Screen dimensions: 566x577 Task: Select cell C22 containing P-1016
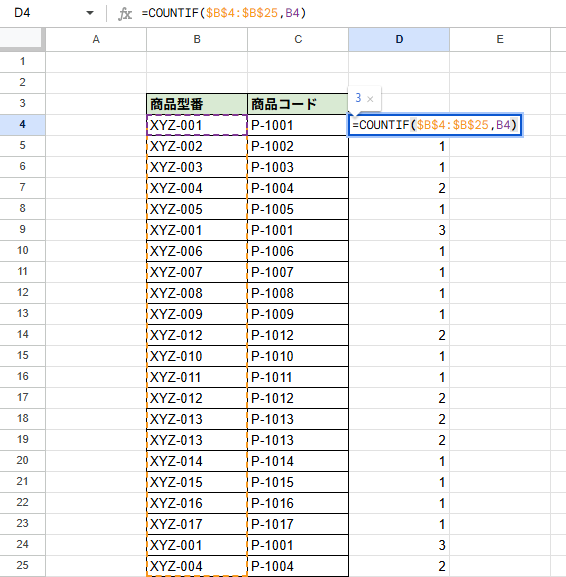point(298,503)
